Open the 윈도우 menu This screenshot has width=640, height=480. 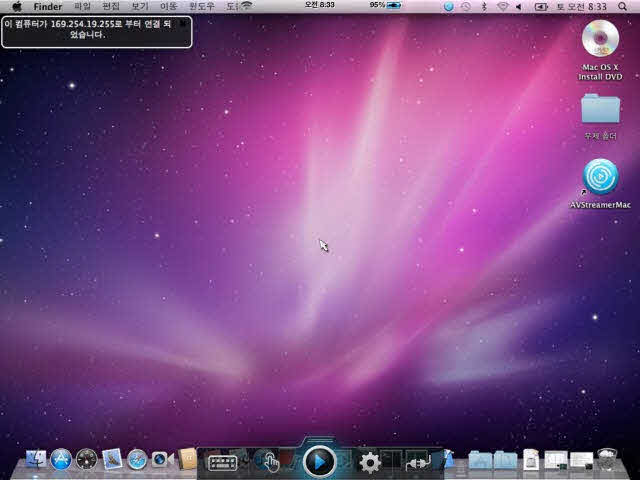point(202,7)
